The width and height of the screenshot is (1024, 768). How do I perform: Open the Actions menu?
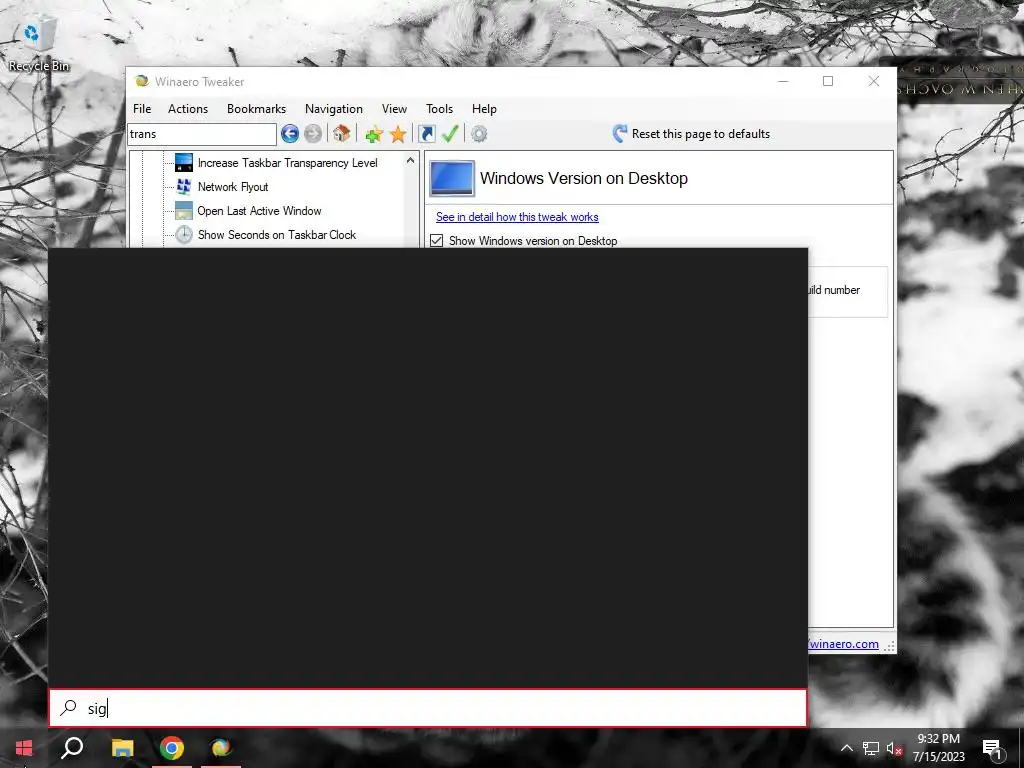click(187, 109)
